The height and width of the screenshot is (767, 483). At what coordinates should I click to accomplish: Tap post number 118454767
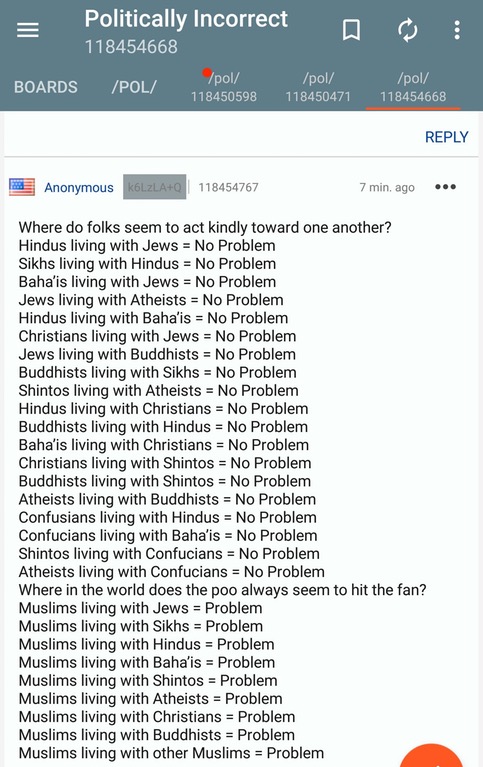tap(229, 187)
